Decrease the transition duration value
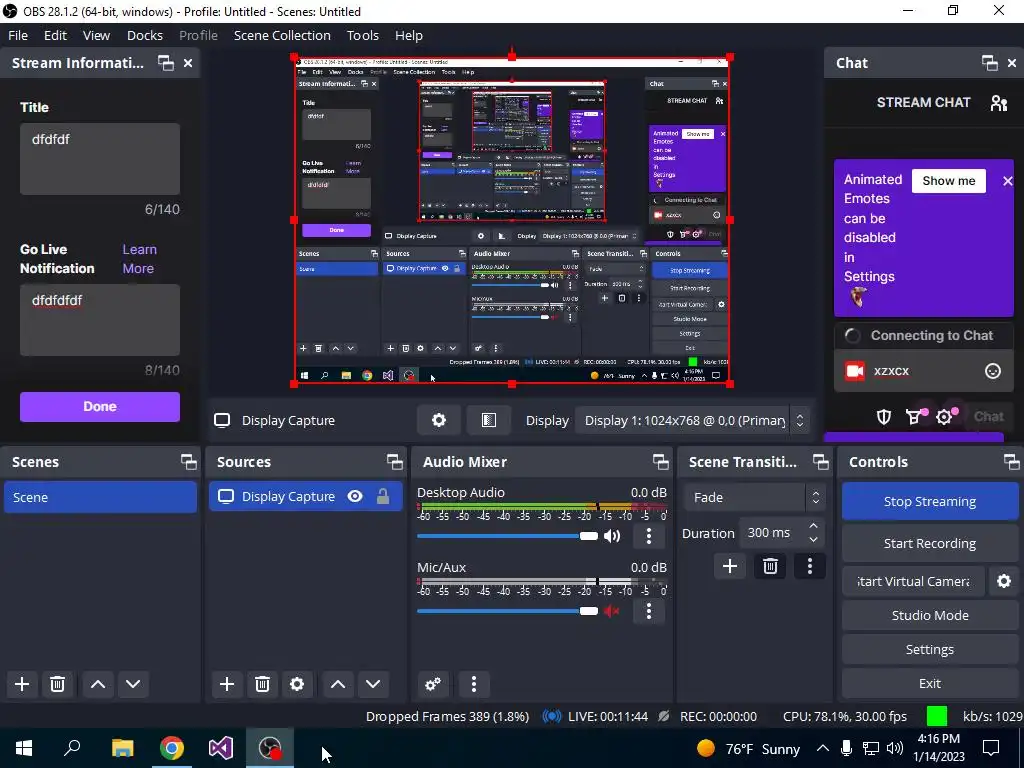The height and width of the screenshot is (768, 1024). click(813, 539)
